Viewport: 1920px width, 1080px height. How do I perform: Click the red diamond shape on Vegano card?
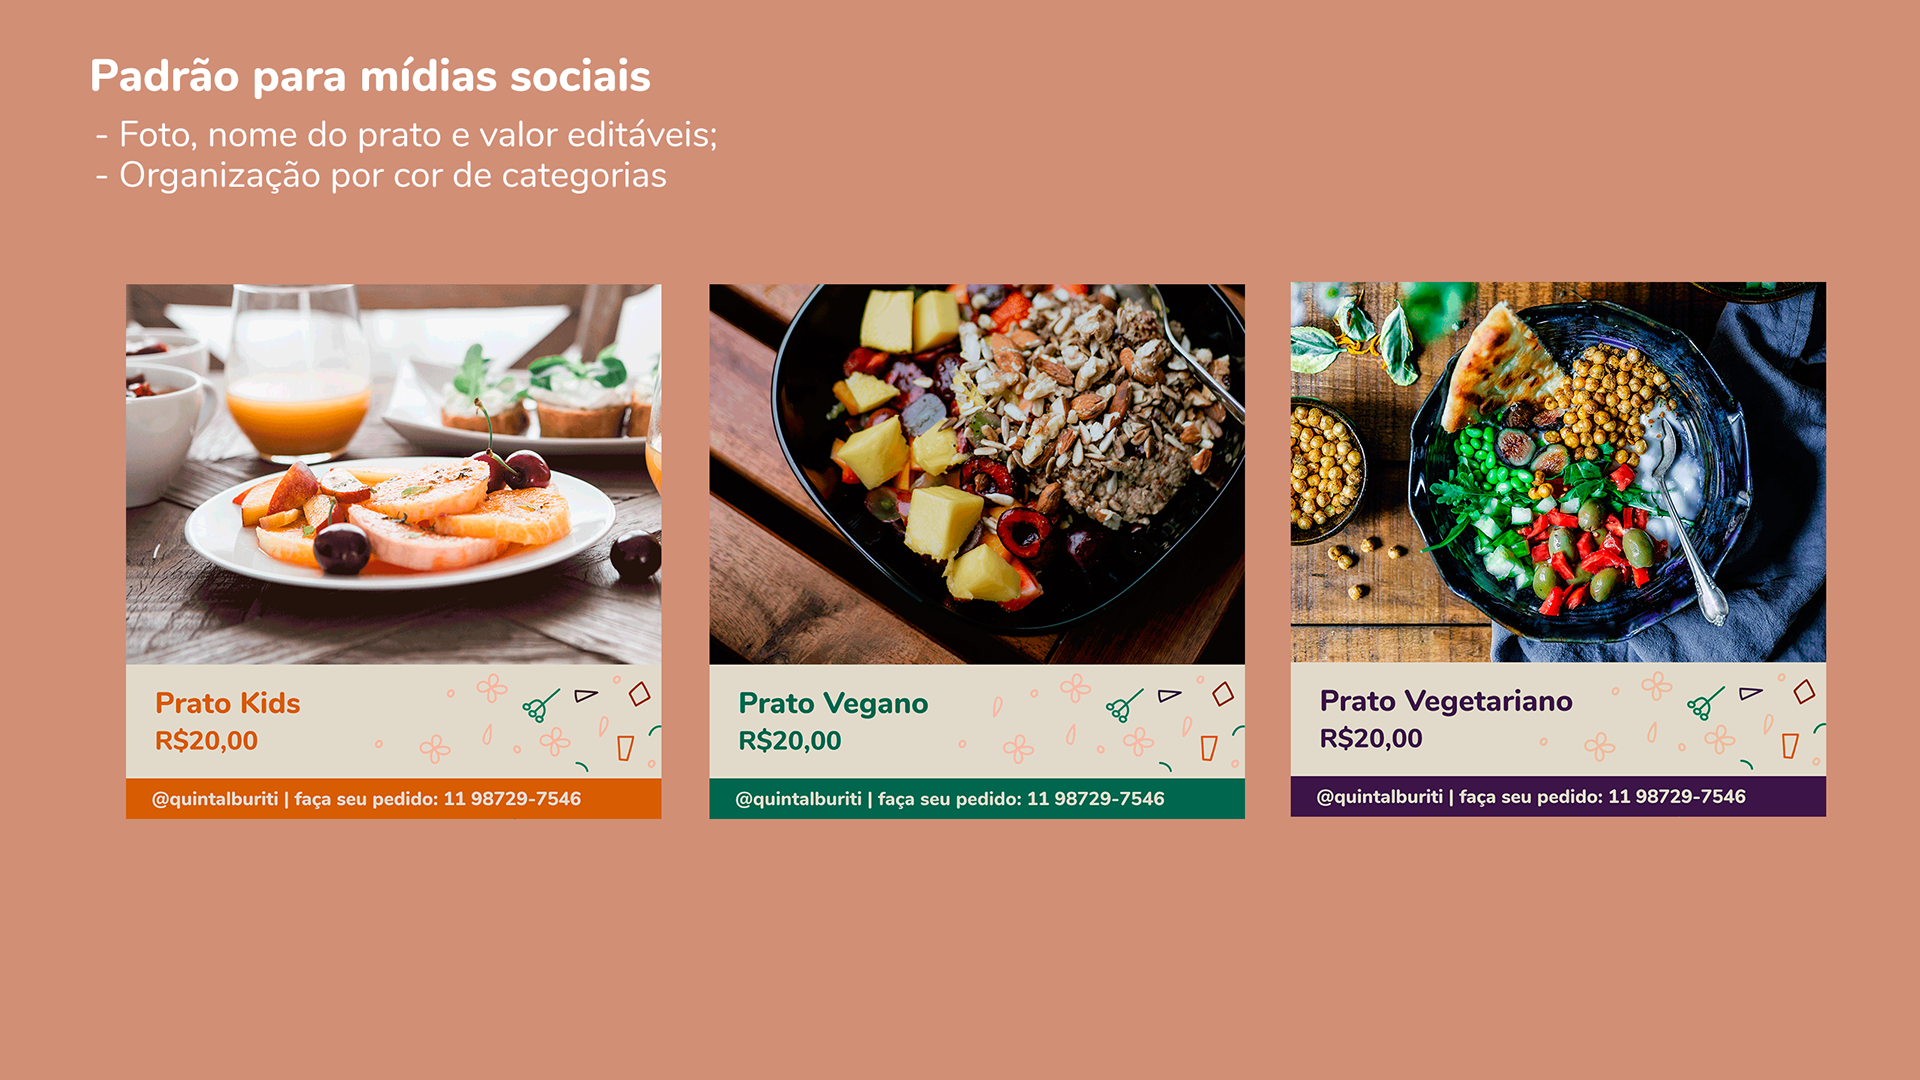[x=1223, y=693]
